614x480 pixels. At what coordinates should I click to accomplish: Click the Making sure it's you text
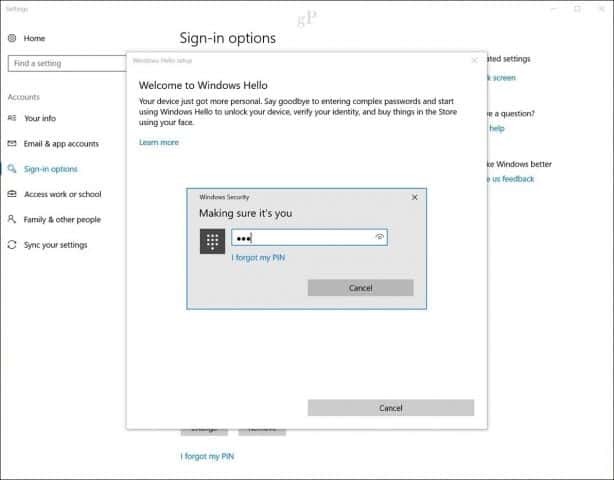[x=246, y=213]
